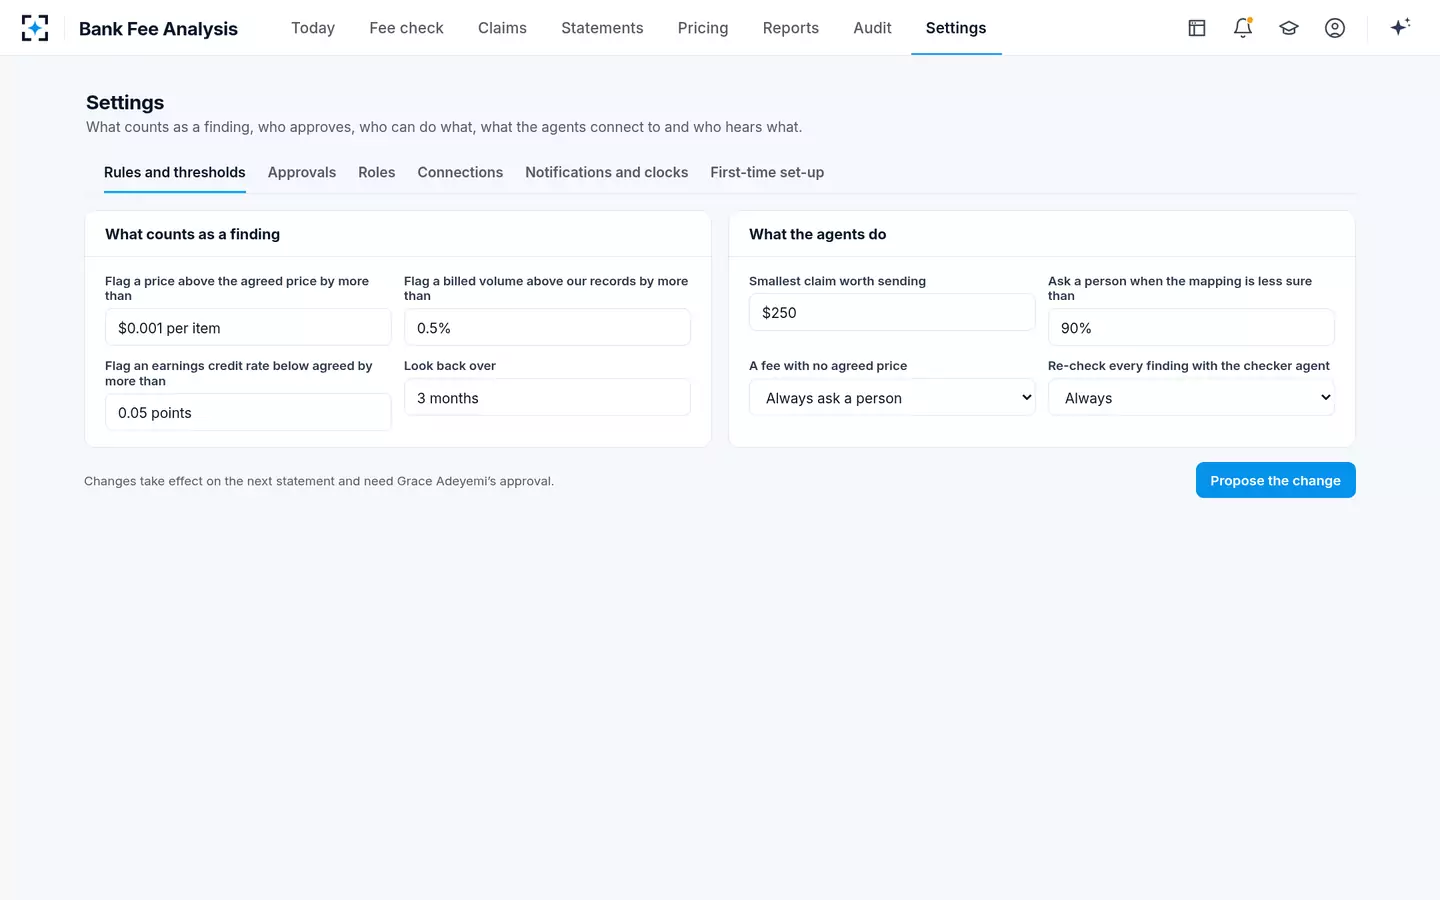Click the $250 smallest claim field
Screen dimensions: 1440x900
(892, 313)
